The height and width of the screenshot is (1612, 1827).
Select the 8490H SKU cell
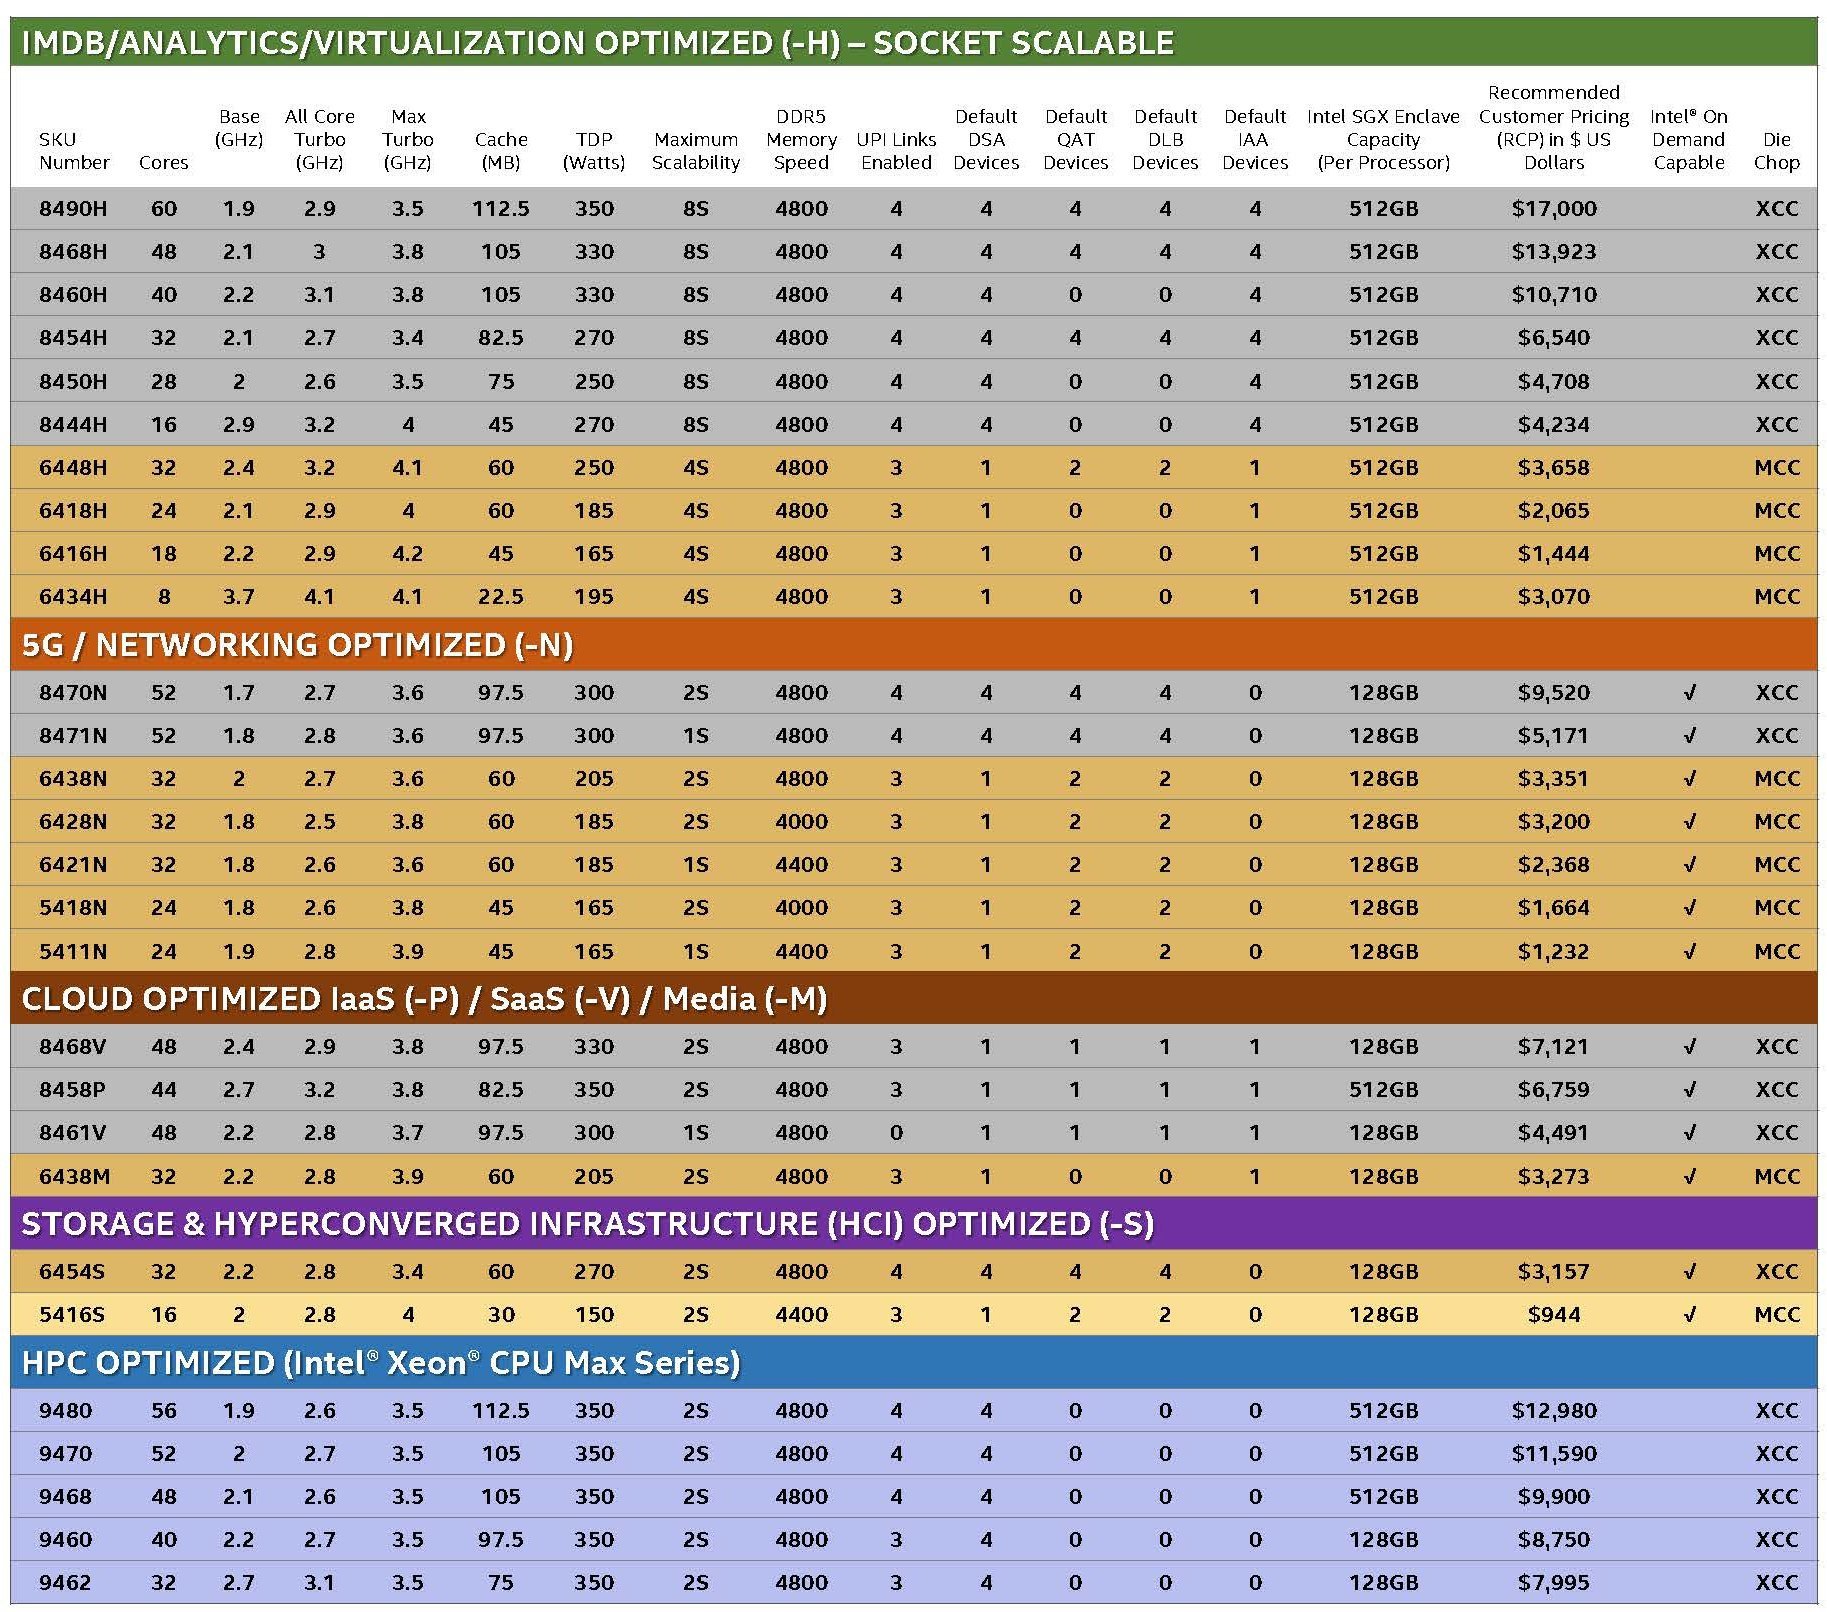click(73, 209)
